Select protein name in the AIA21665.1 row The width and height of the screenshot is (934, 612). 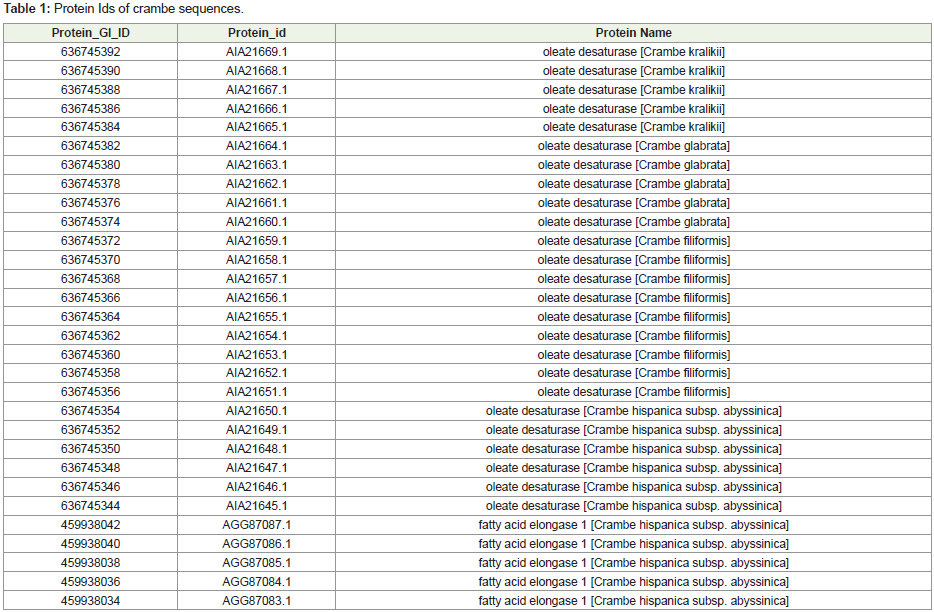point(633,127)
